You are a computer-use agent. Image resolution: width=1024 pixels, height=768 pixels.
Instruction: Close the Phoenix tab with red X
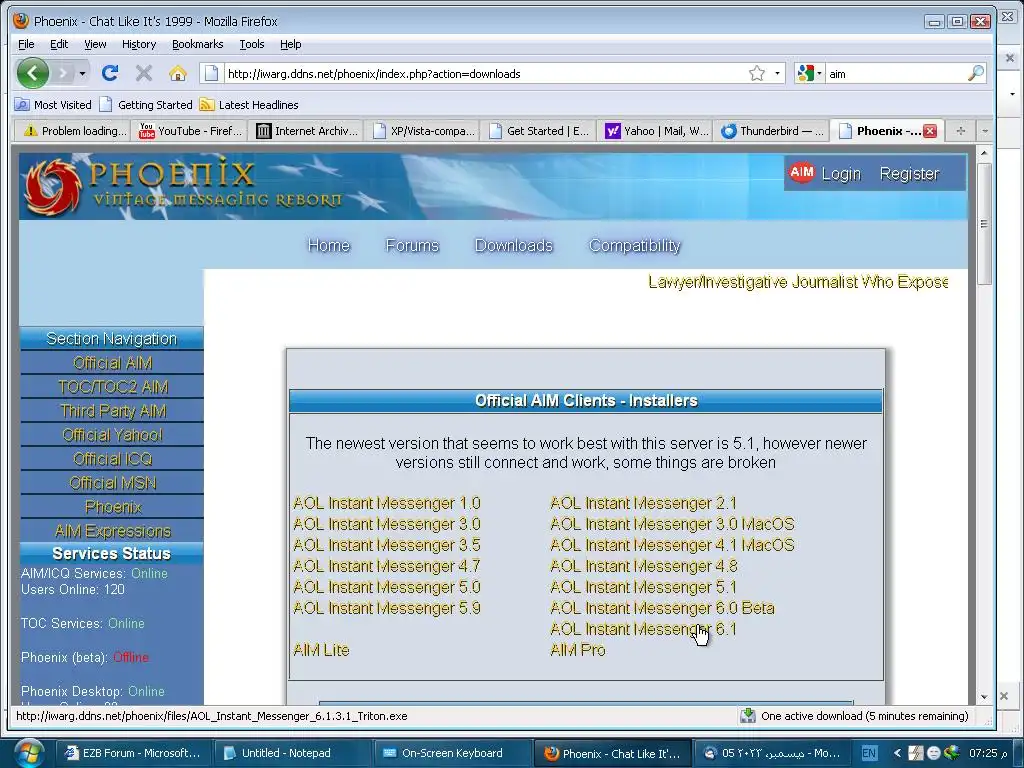[x=930, y=131]
